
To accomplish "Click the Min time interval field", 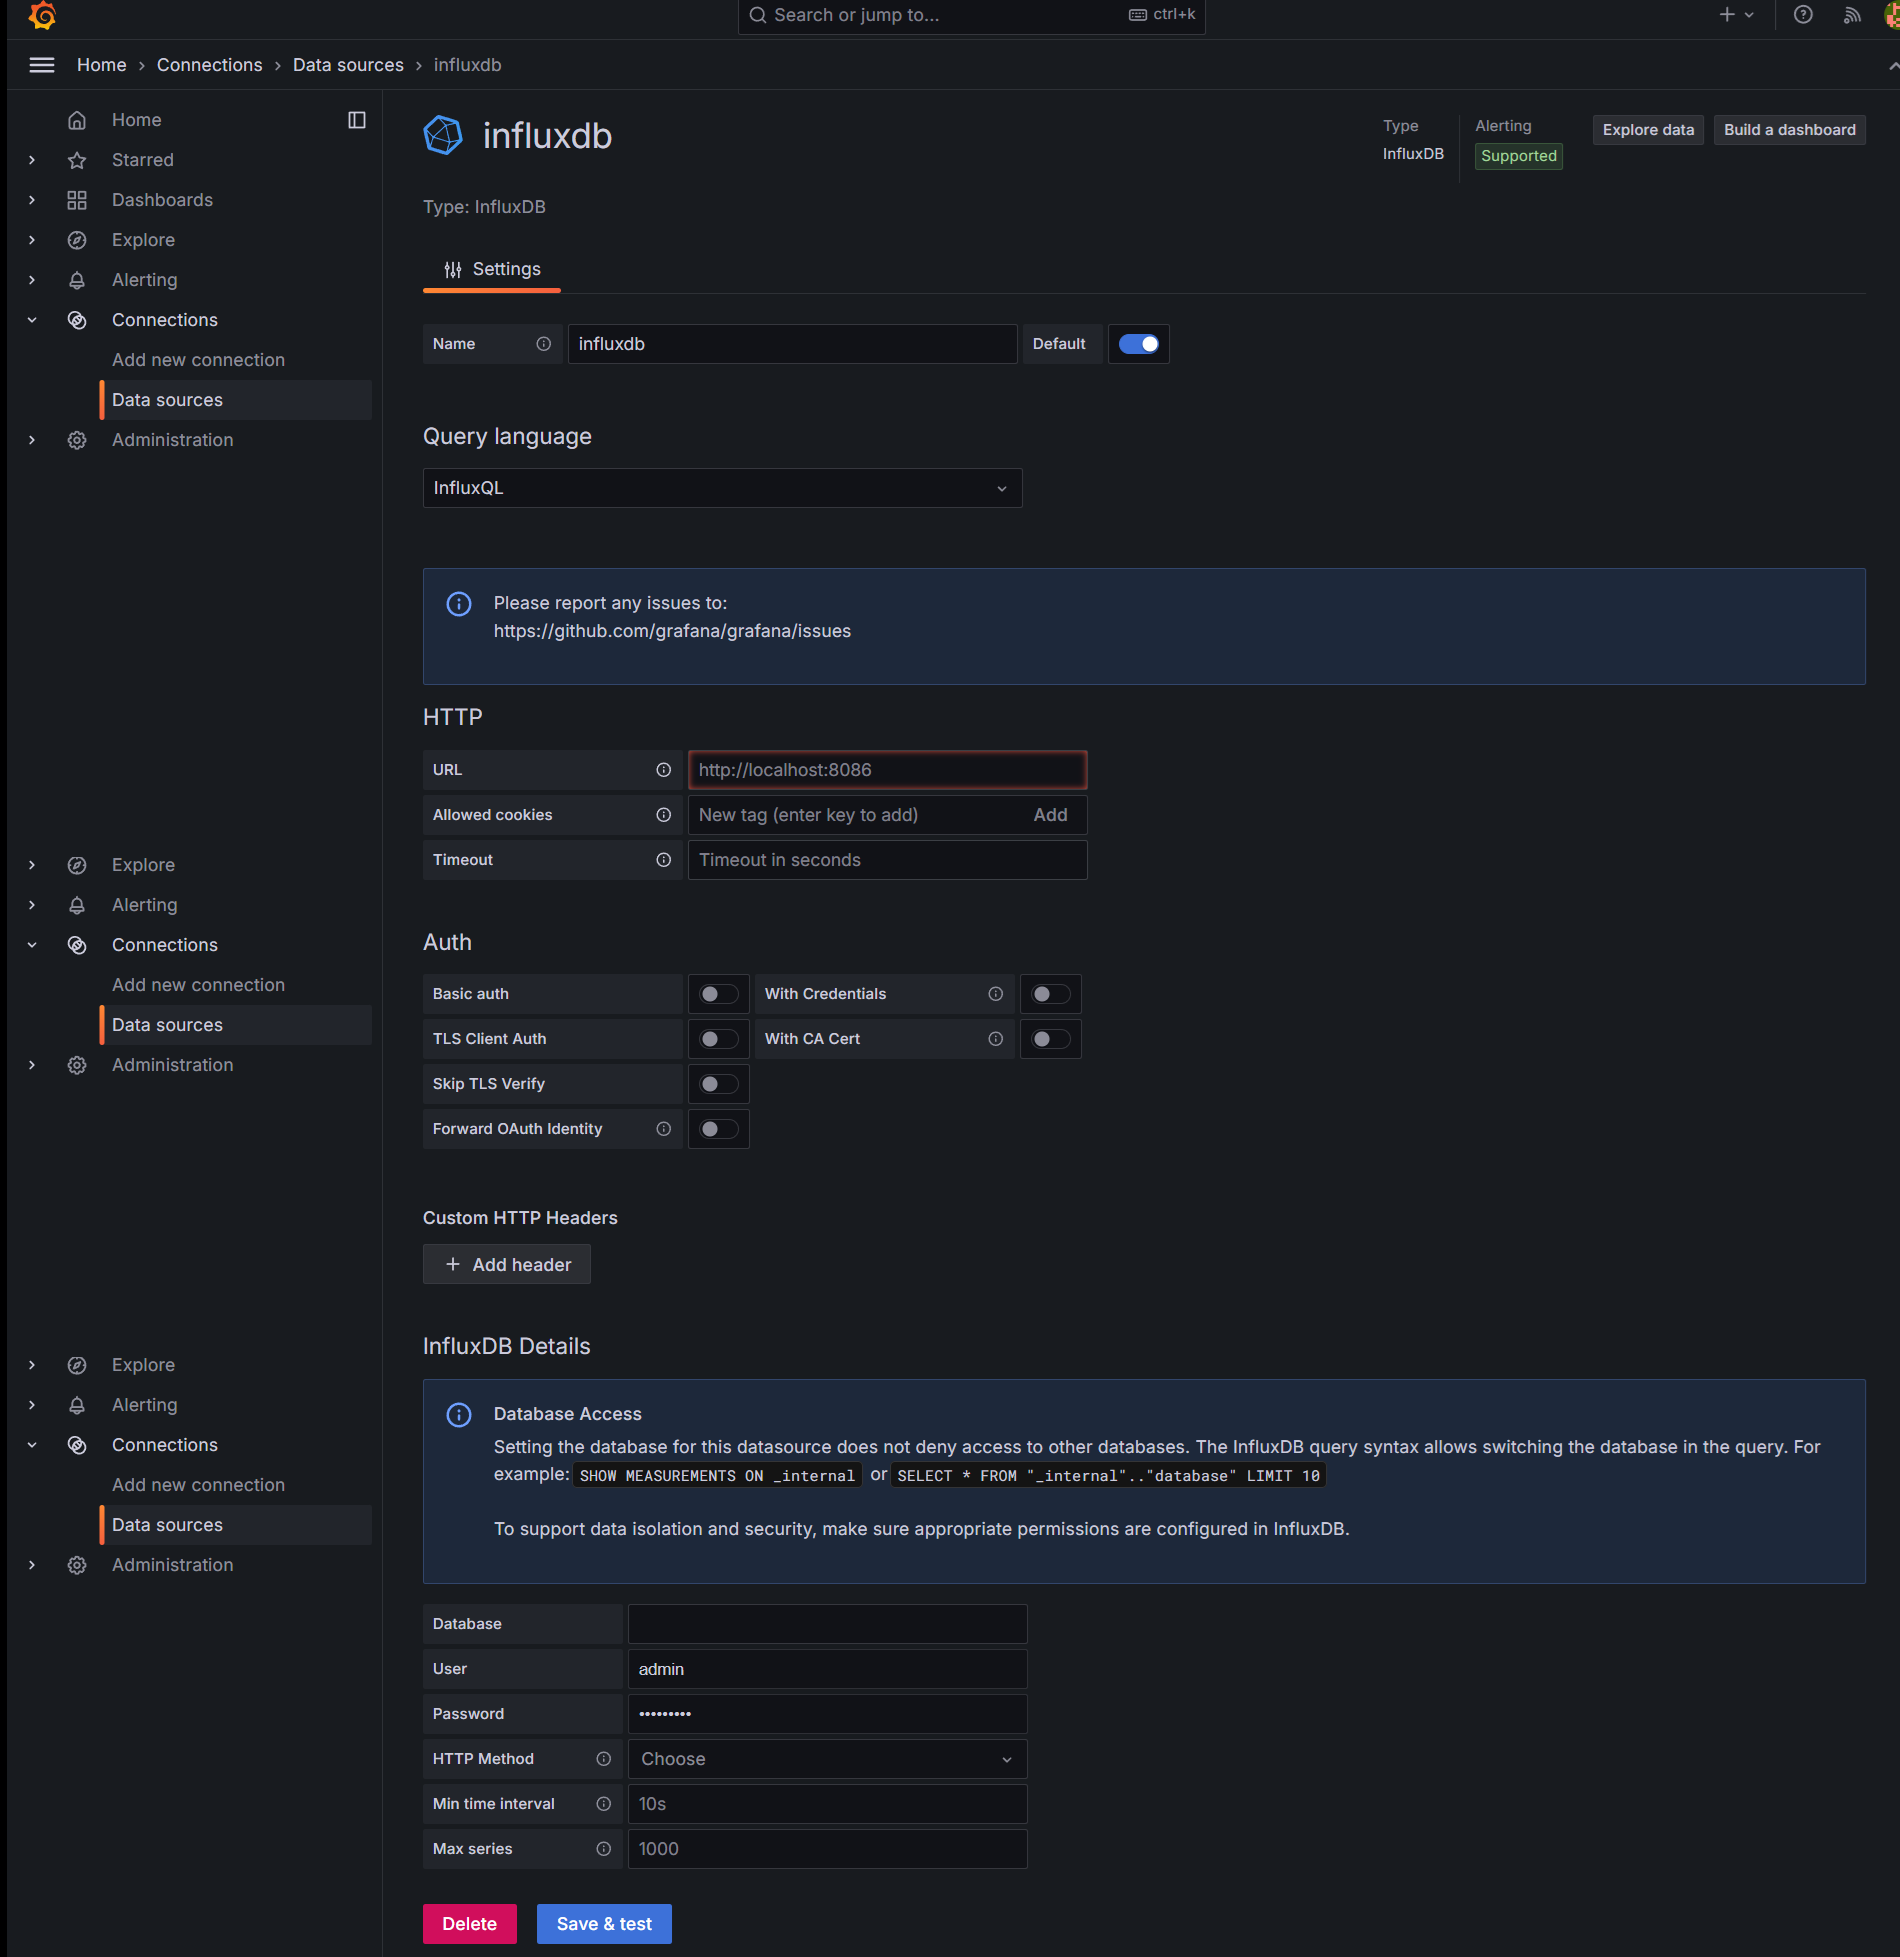I will [827, 1804].
